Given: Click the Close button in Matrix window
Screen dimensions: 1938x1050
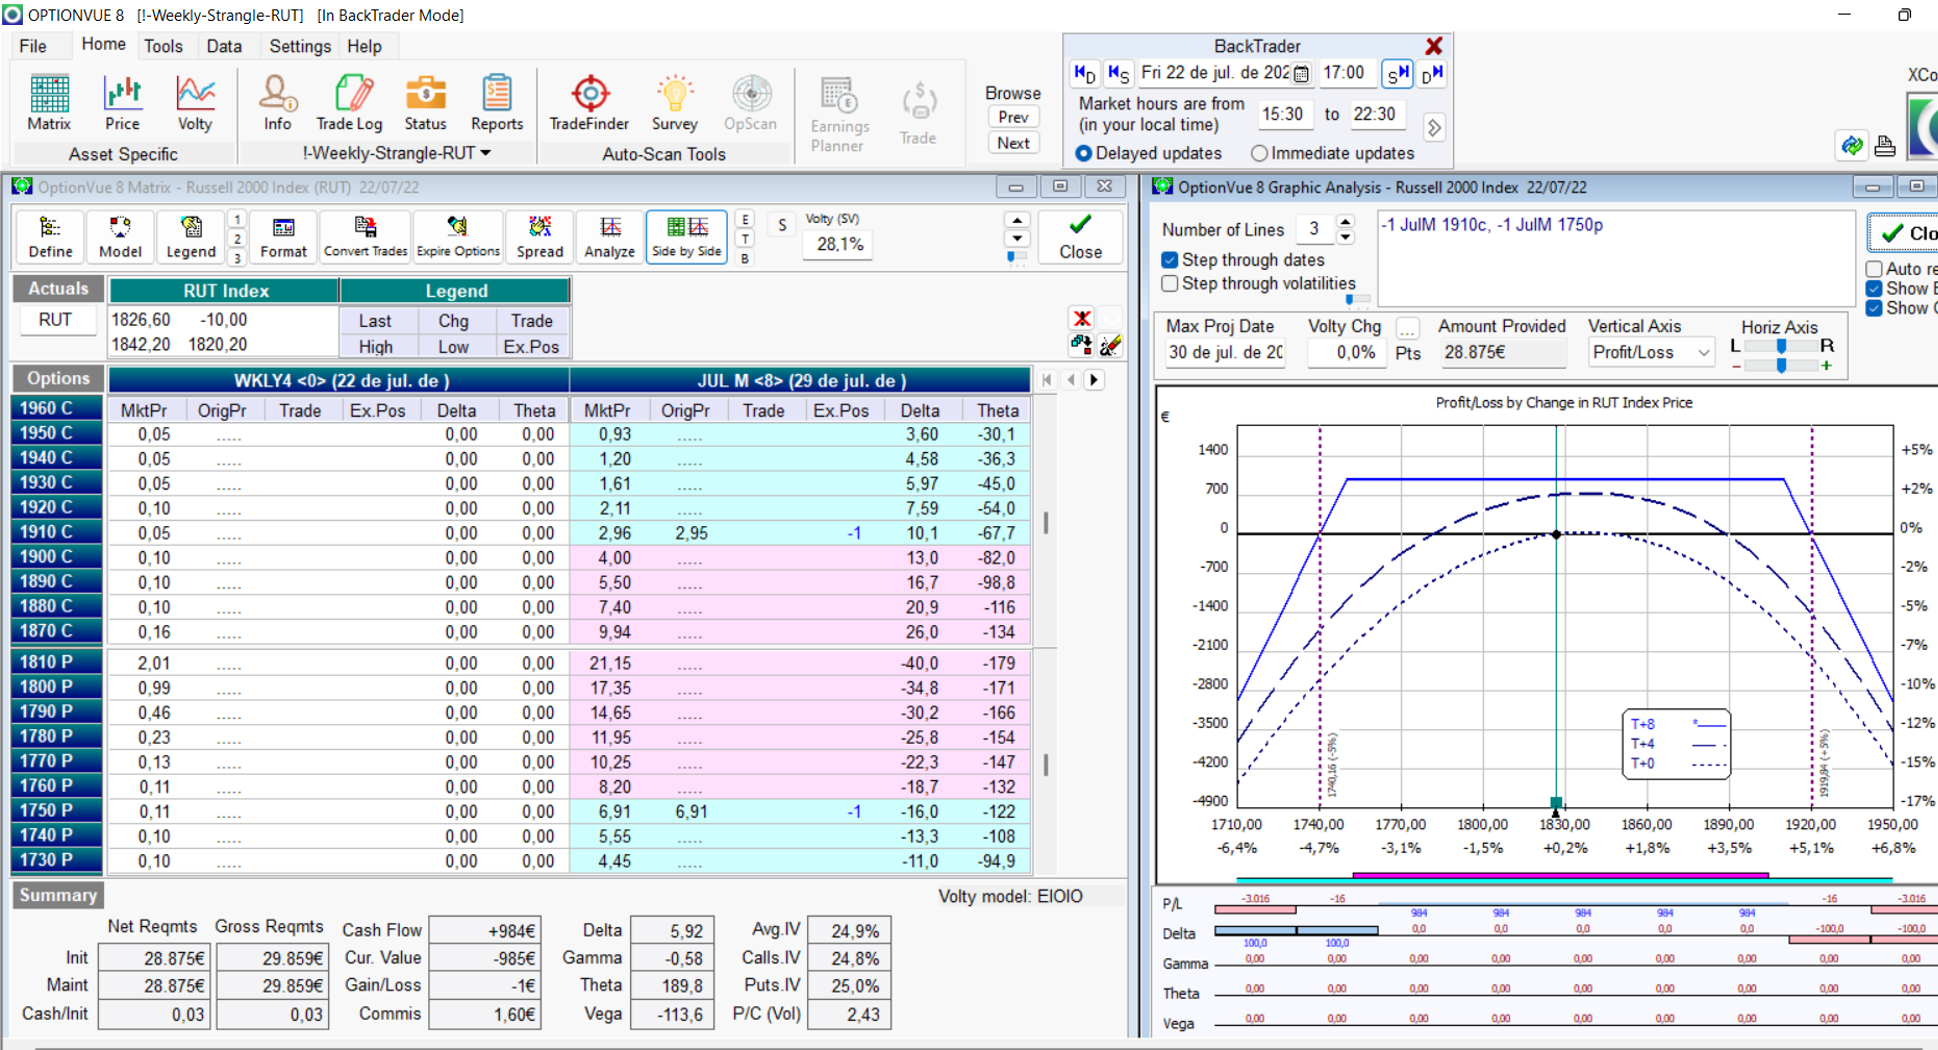Looking at the screenshot, I should [1080, 237].
